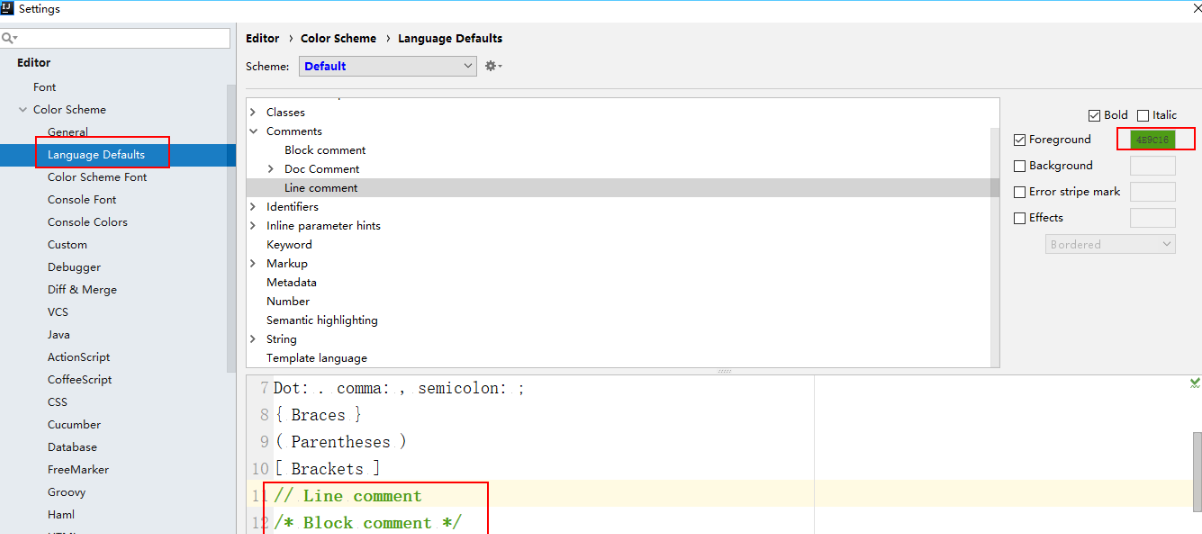Uncheck the Foreground checkbox

coord(1020,140)
